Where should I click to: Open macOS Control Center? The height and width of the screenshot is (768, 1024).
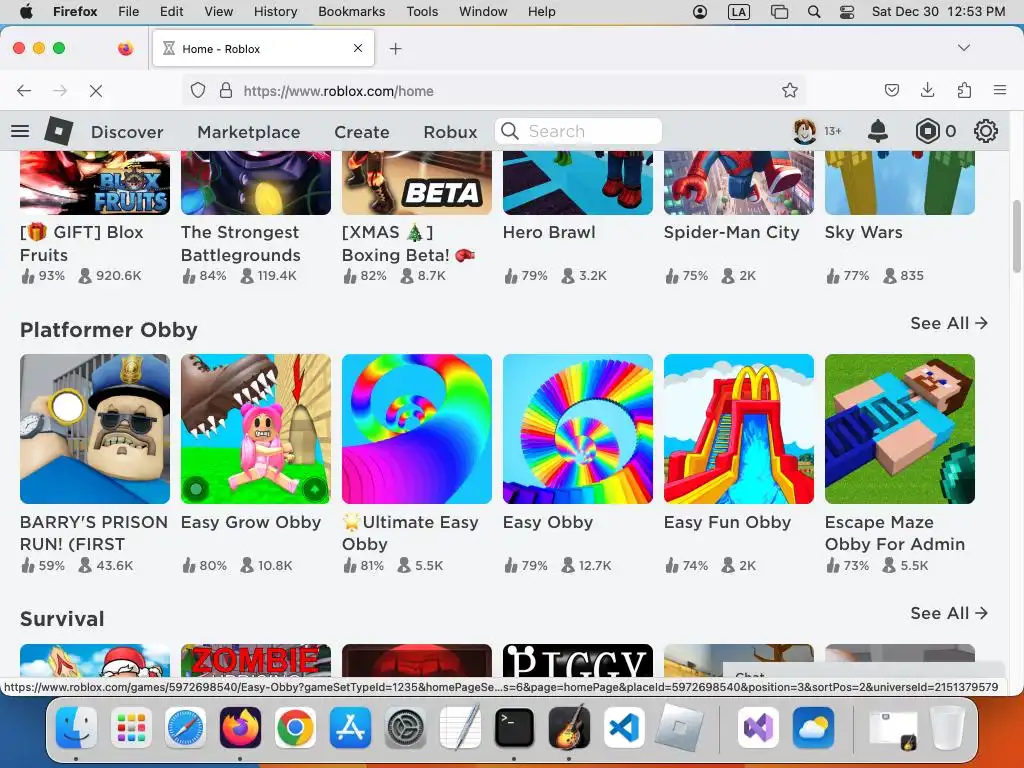point(847,12)
